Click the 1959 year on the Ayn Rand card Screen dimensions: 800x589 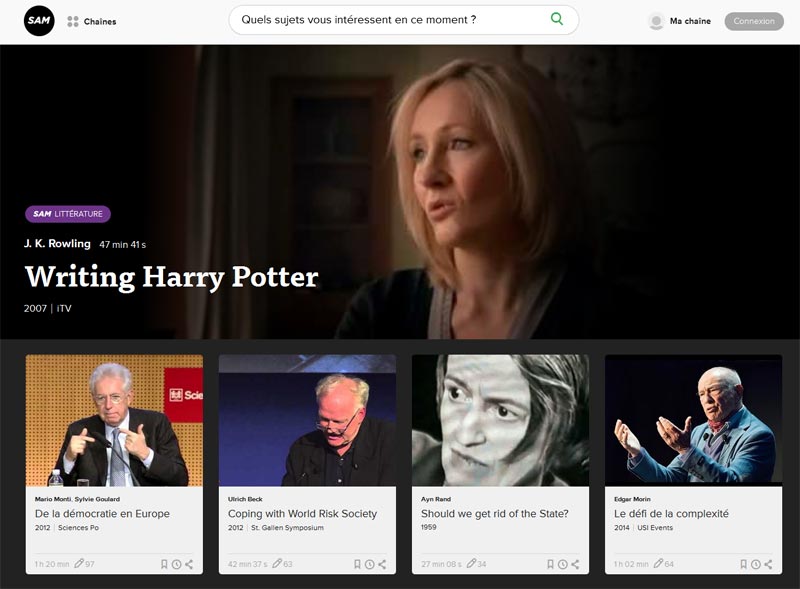coord(429,527)
